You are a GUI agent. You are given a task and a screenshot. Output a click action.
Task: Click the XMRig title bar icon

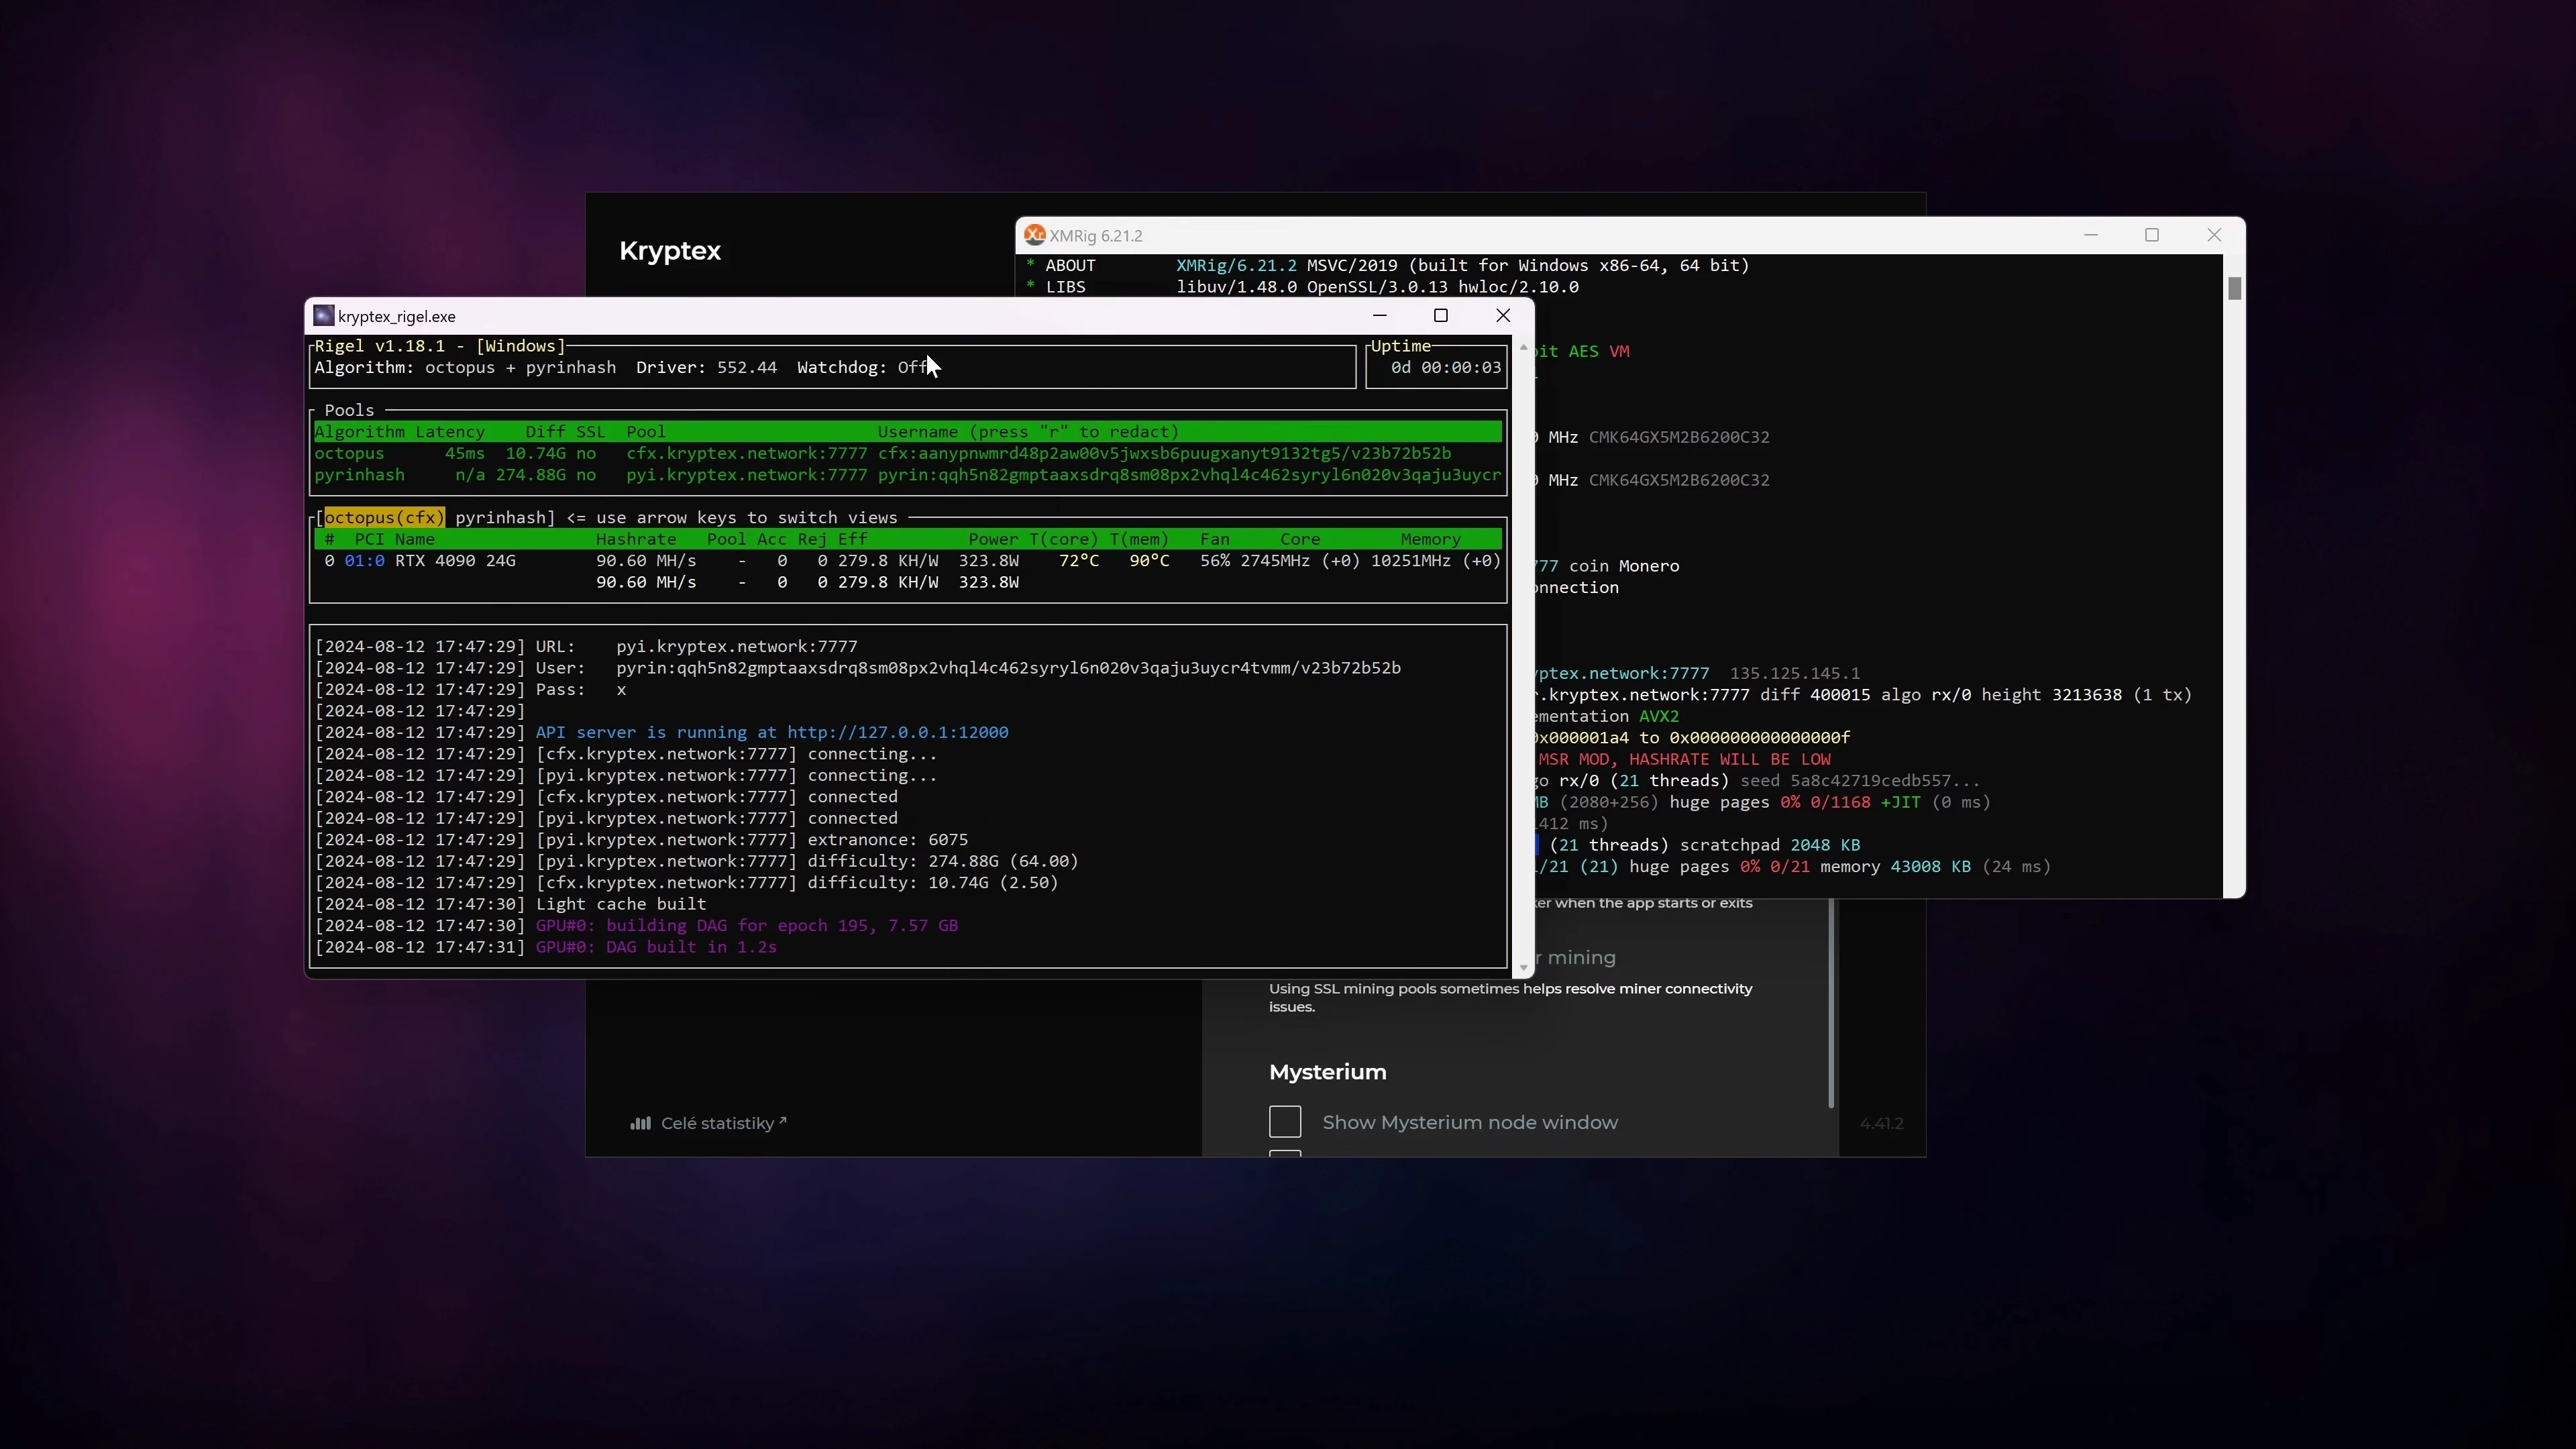click(1035, 235)
